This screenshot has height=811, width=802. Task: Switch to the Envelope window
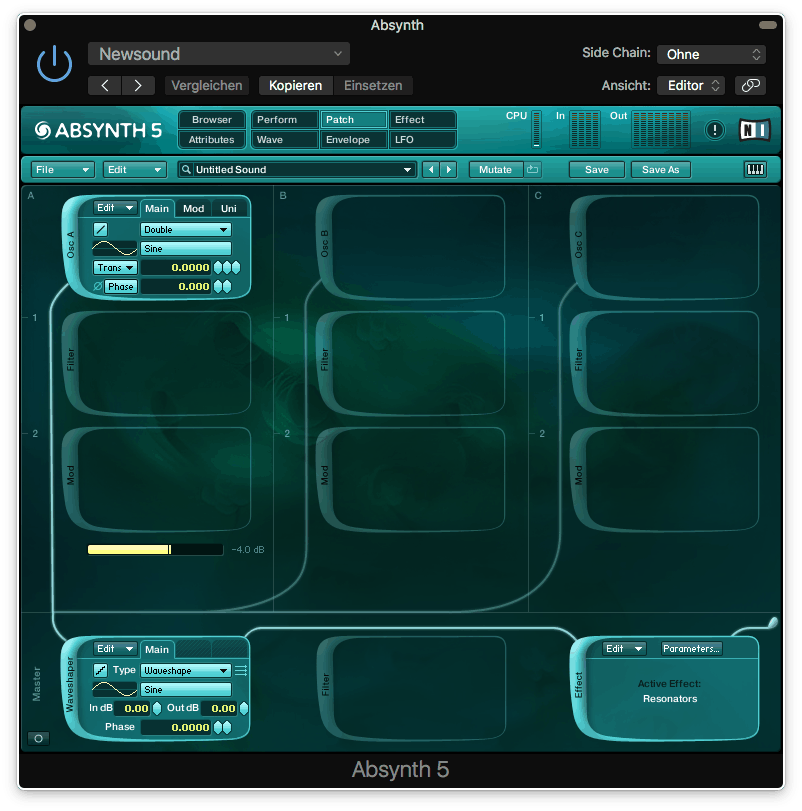tap(347, 140)
